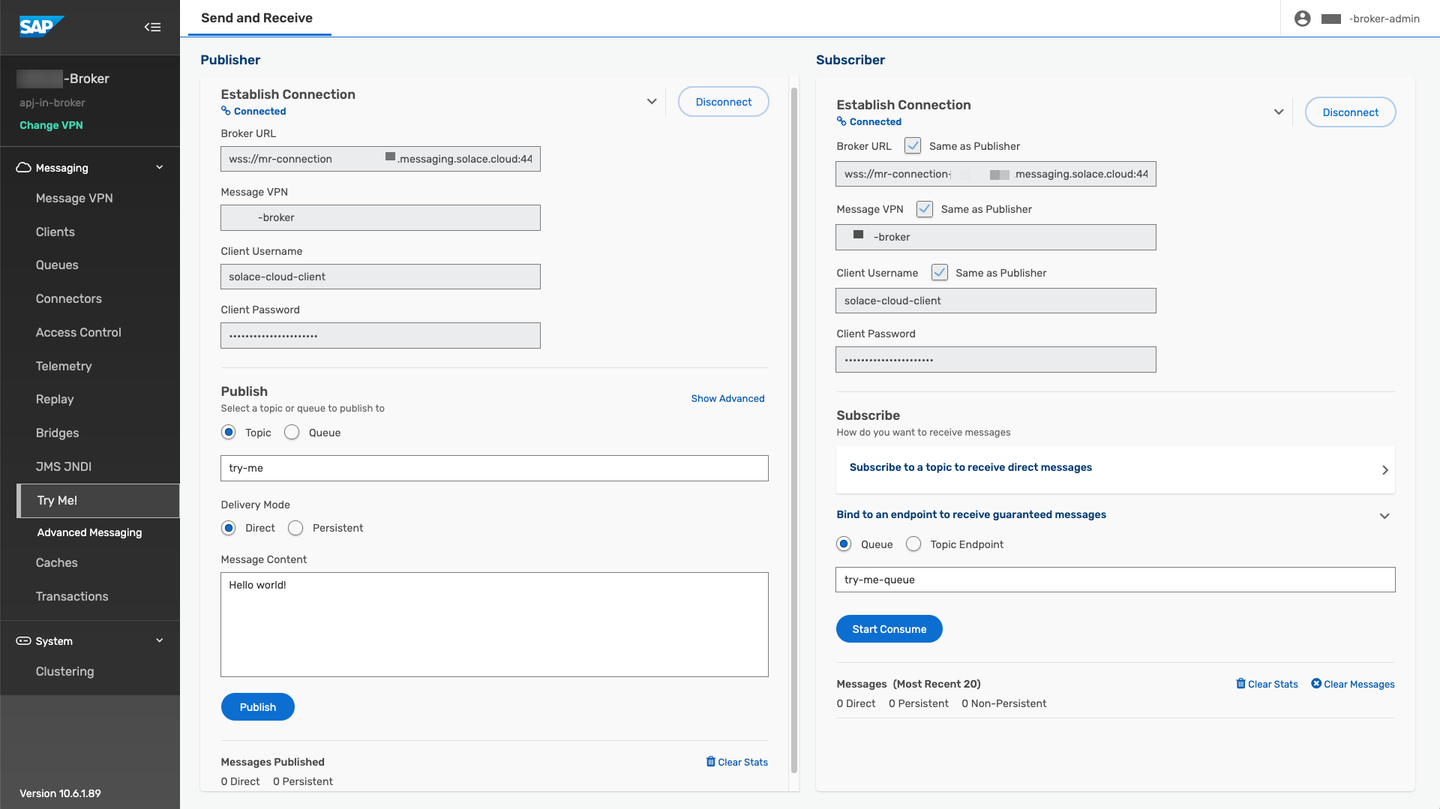
Task: Click the Messaging cloud icon
Action: (x=24, y=168)
